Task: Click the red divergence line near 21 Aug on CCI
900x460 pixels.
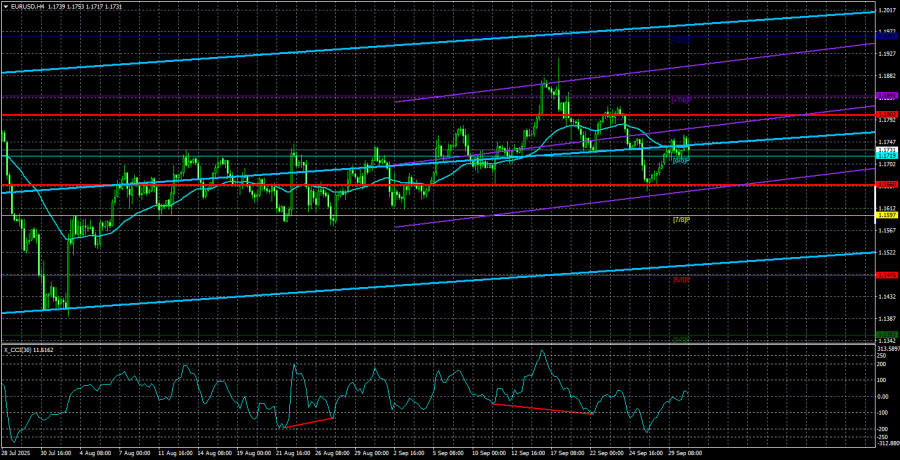Action: 309,422
